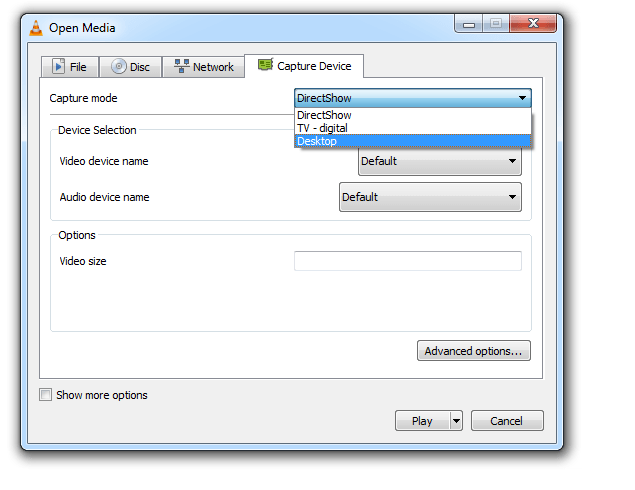Select Desktop from capture mode list
The width and height of the screenshot is (635, 490).
pyautogui.click(x=412, y=141)
